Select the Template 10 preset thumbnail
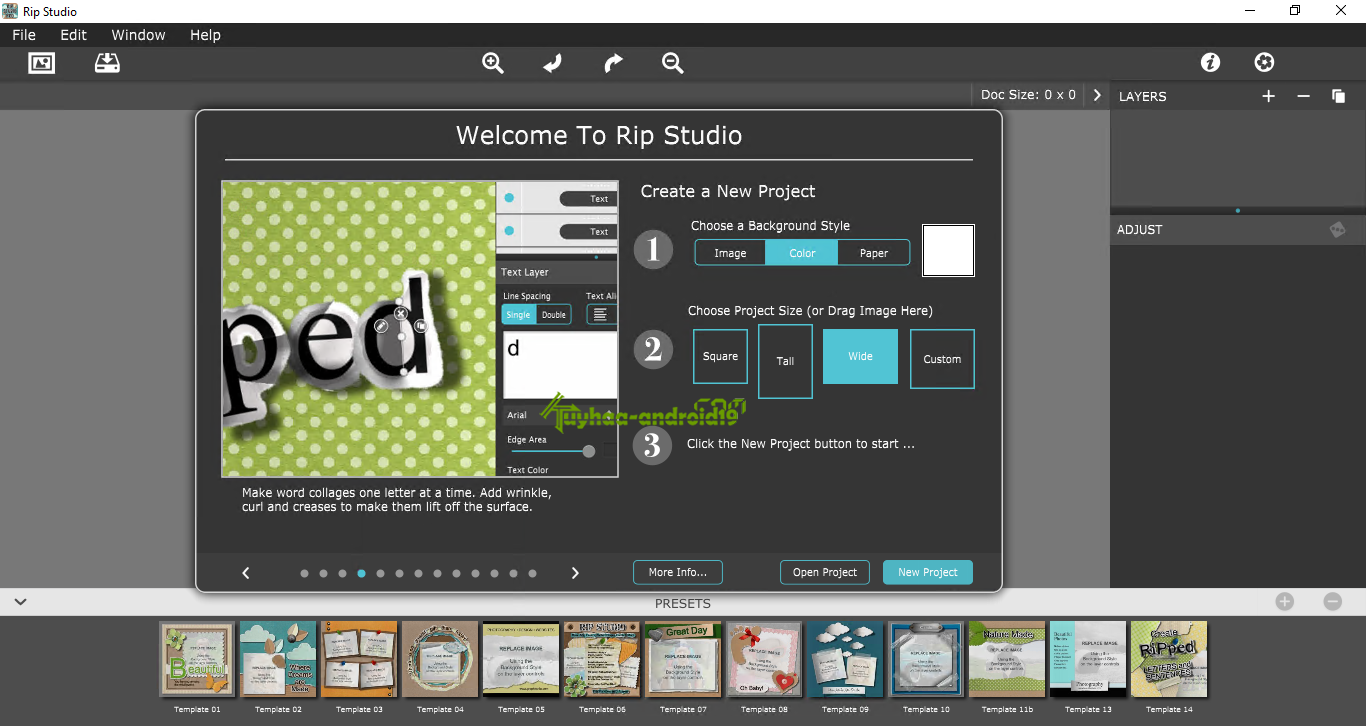1366x726 pixels. click(x=926, y=659)
